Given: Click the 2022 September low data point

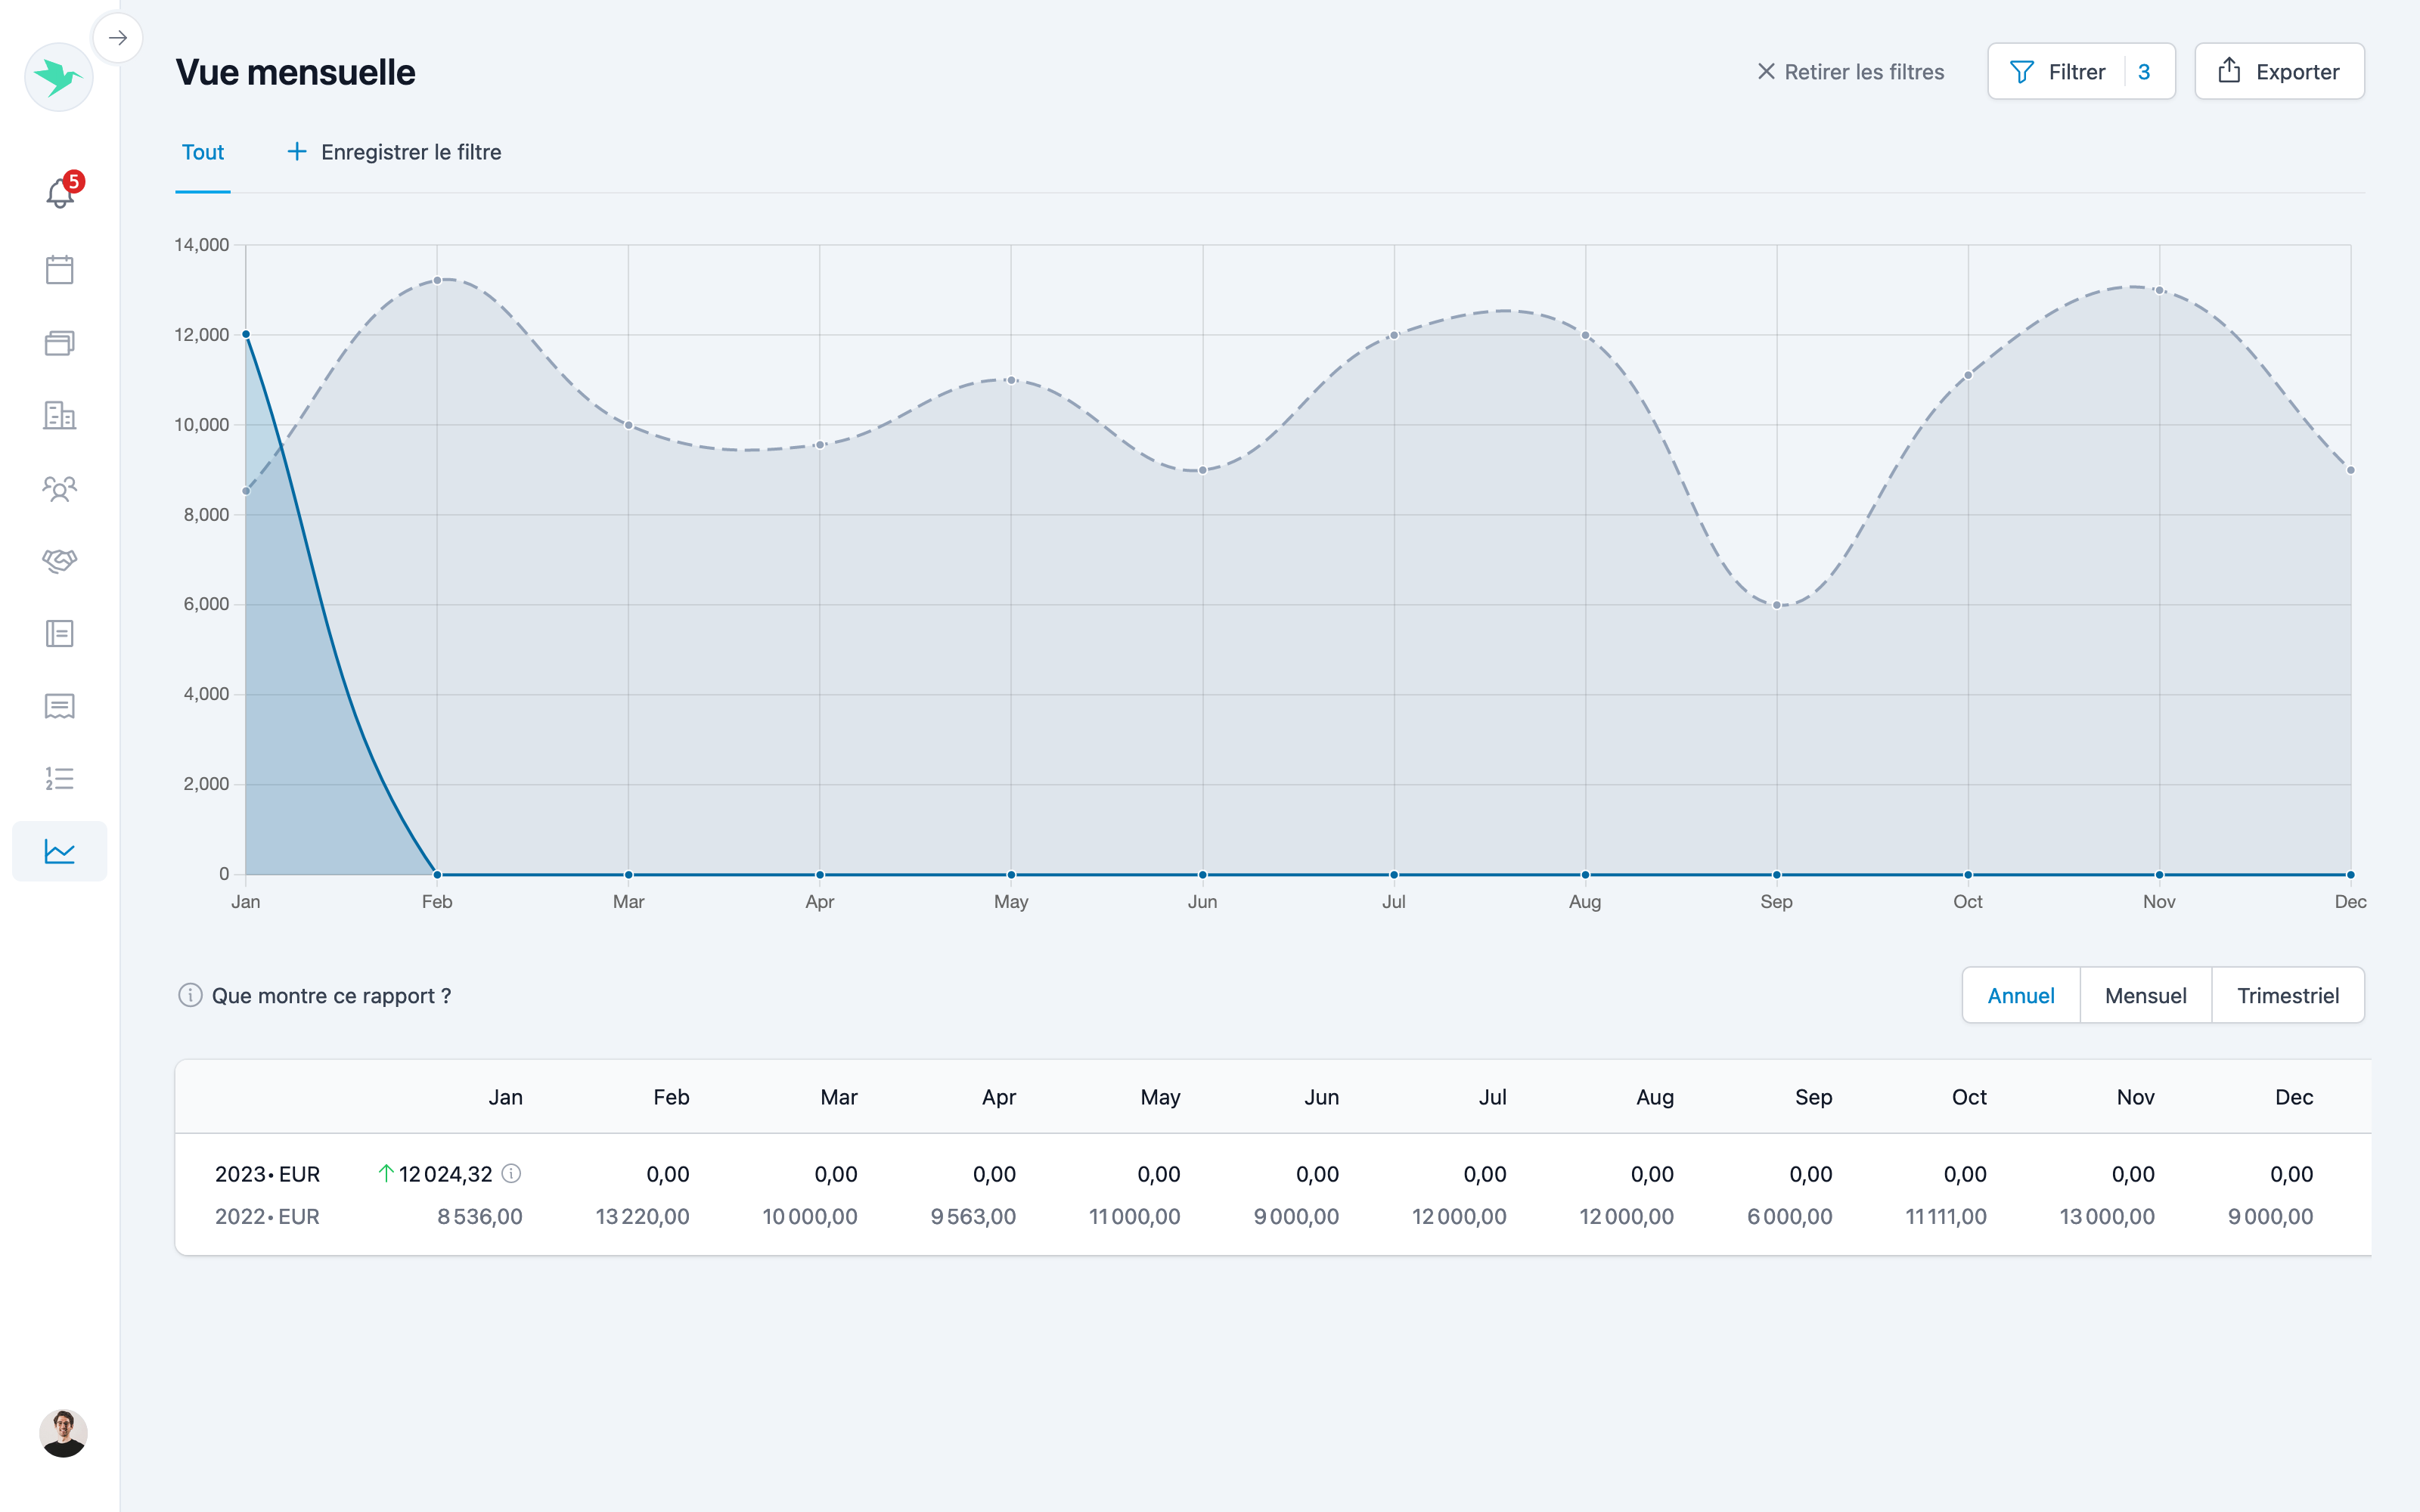Looking at the screenshot, I should click(1777, 605).
